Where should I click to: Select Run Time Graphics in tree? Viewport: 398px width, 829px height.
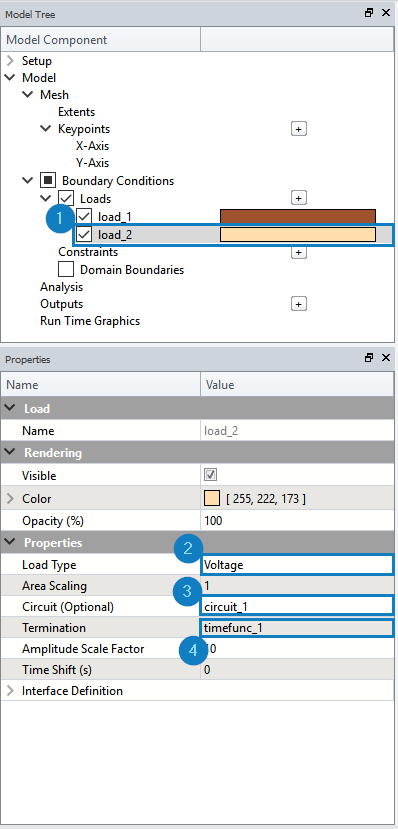90,321
